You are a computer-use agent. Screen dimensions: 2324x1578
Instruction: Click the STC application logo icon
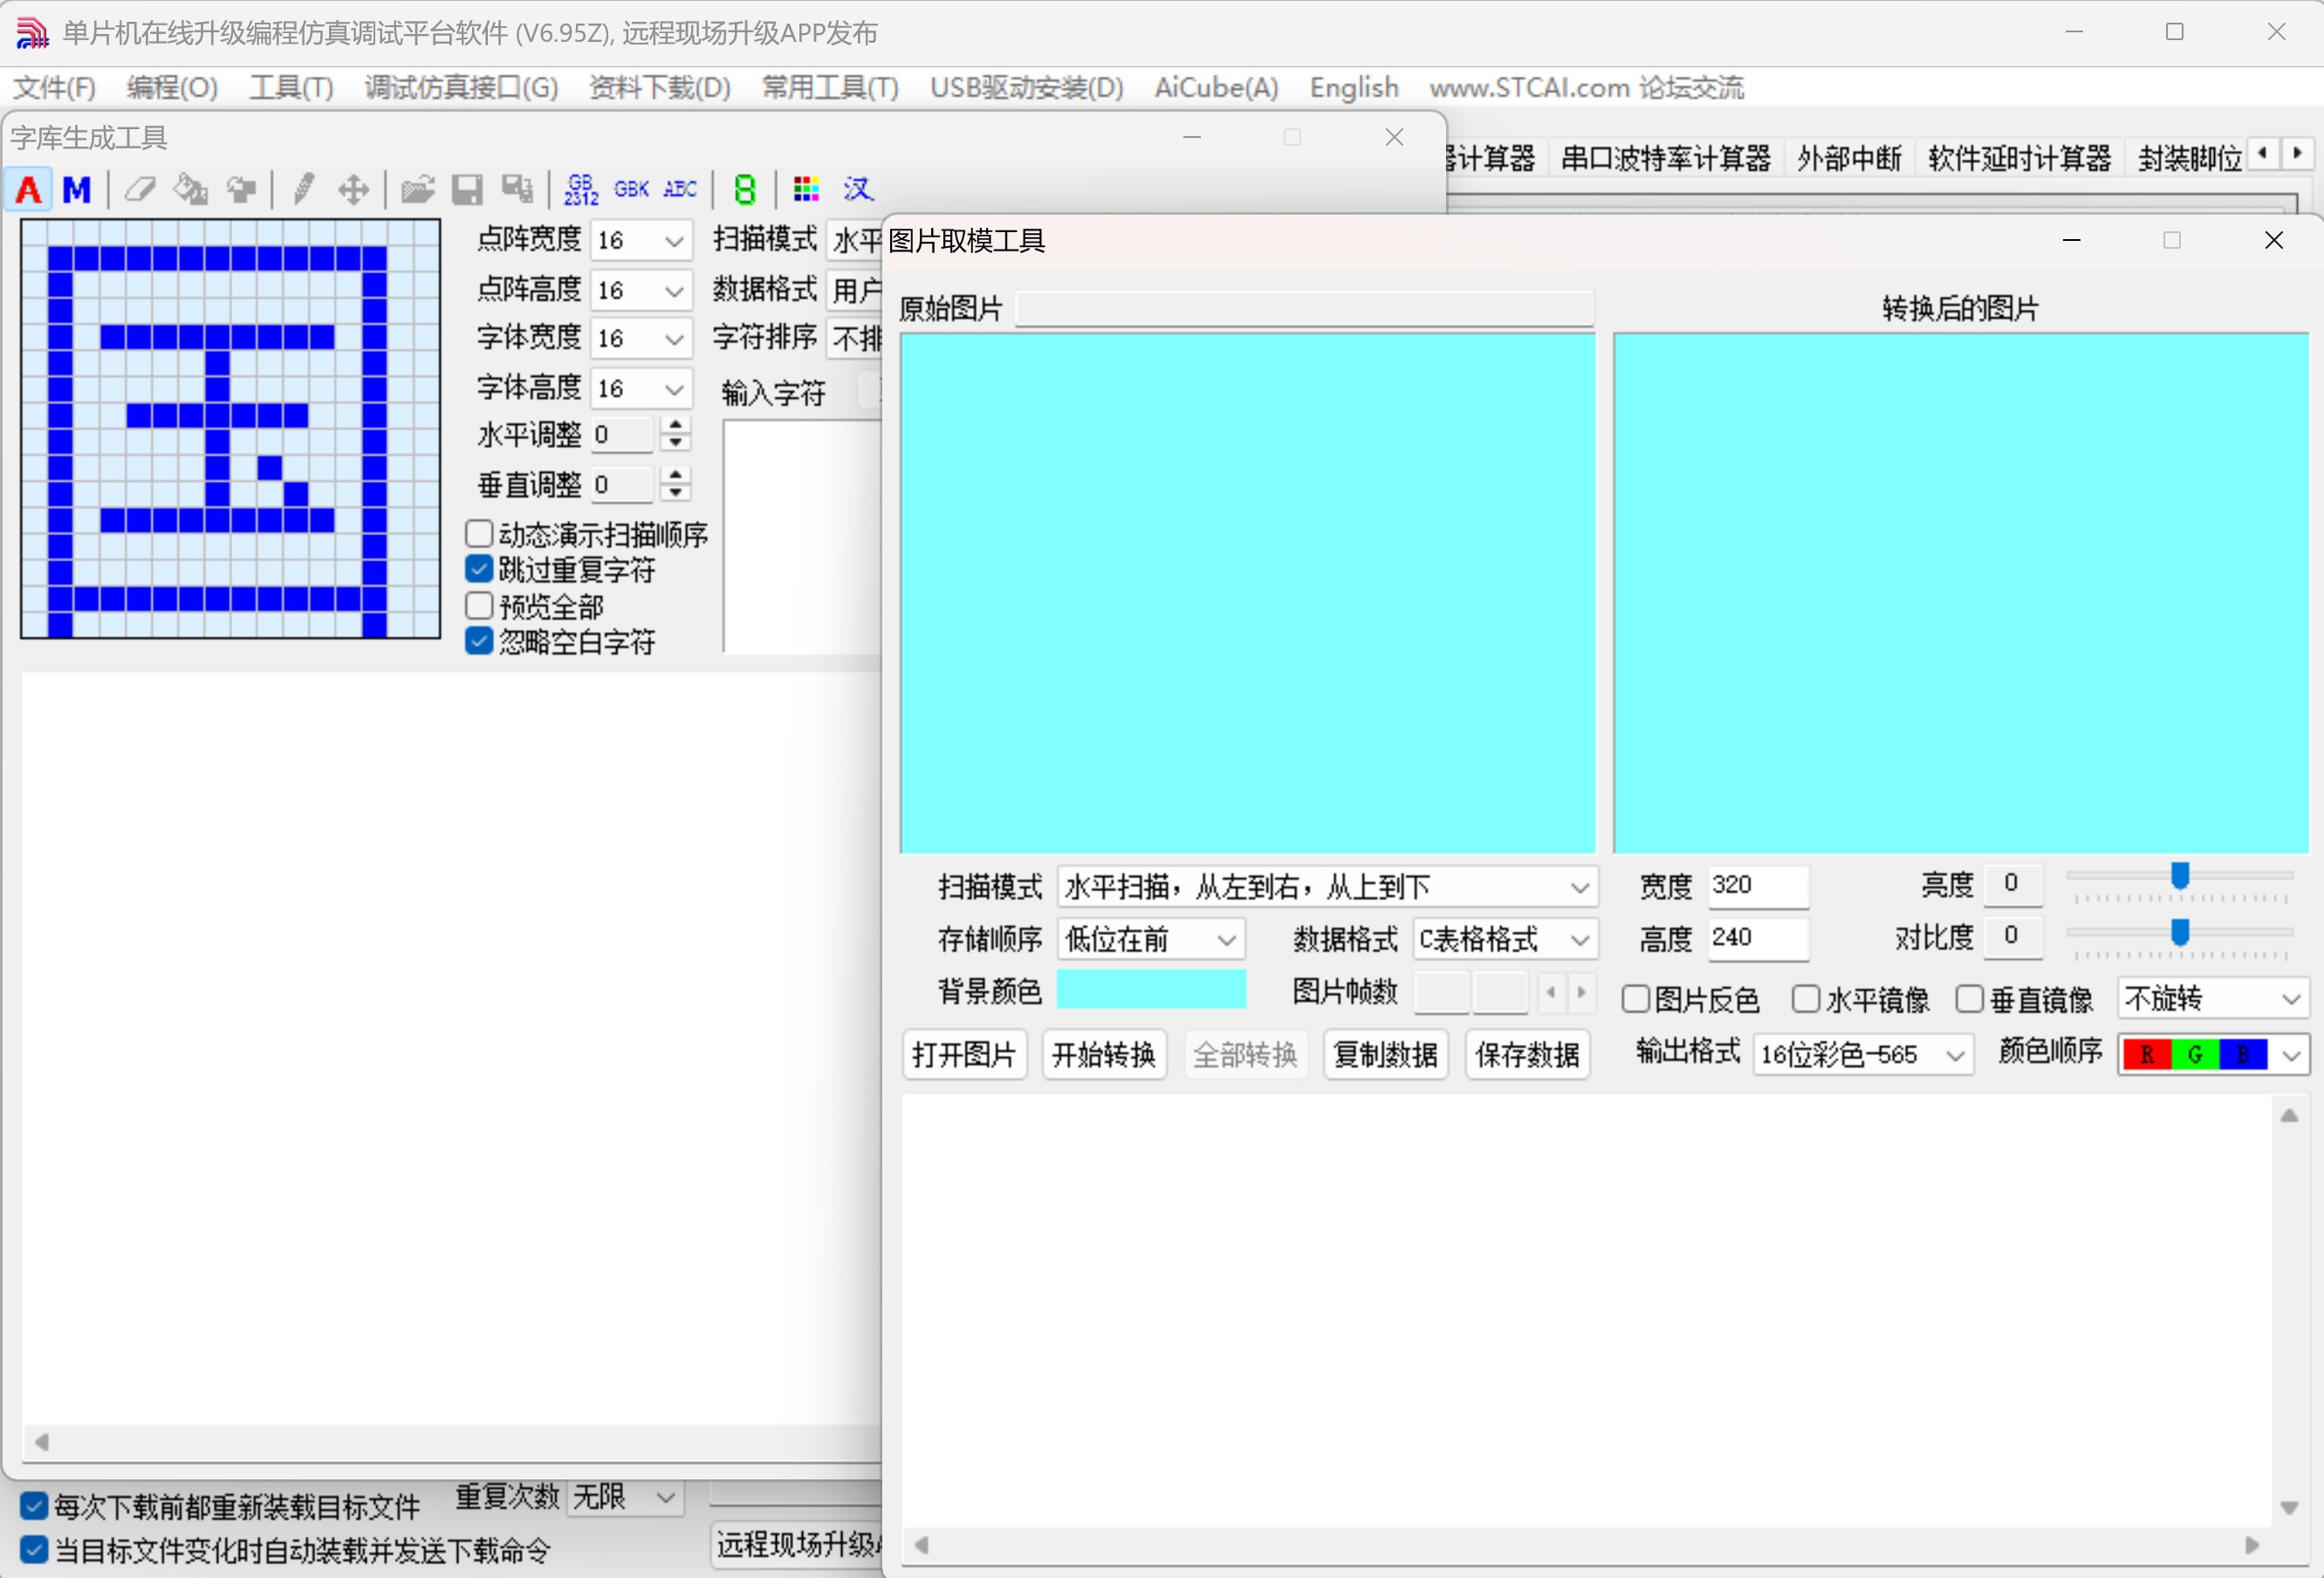(x=31, y=33)
